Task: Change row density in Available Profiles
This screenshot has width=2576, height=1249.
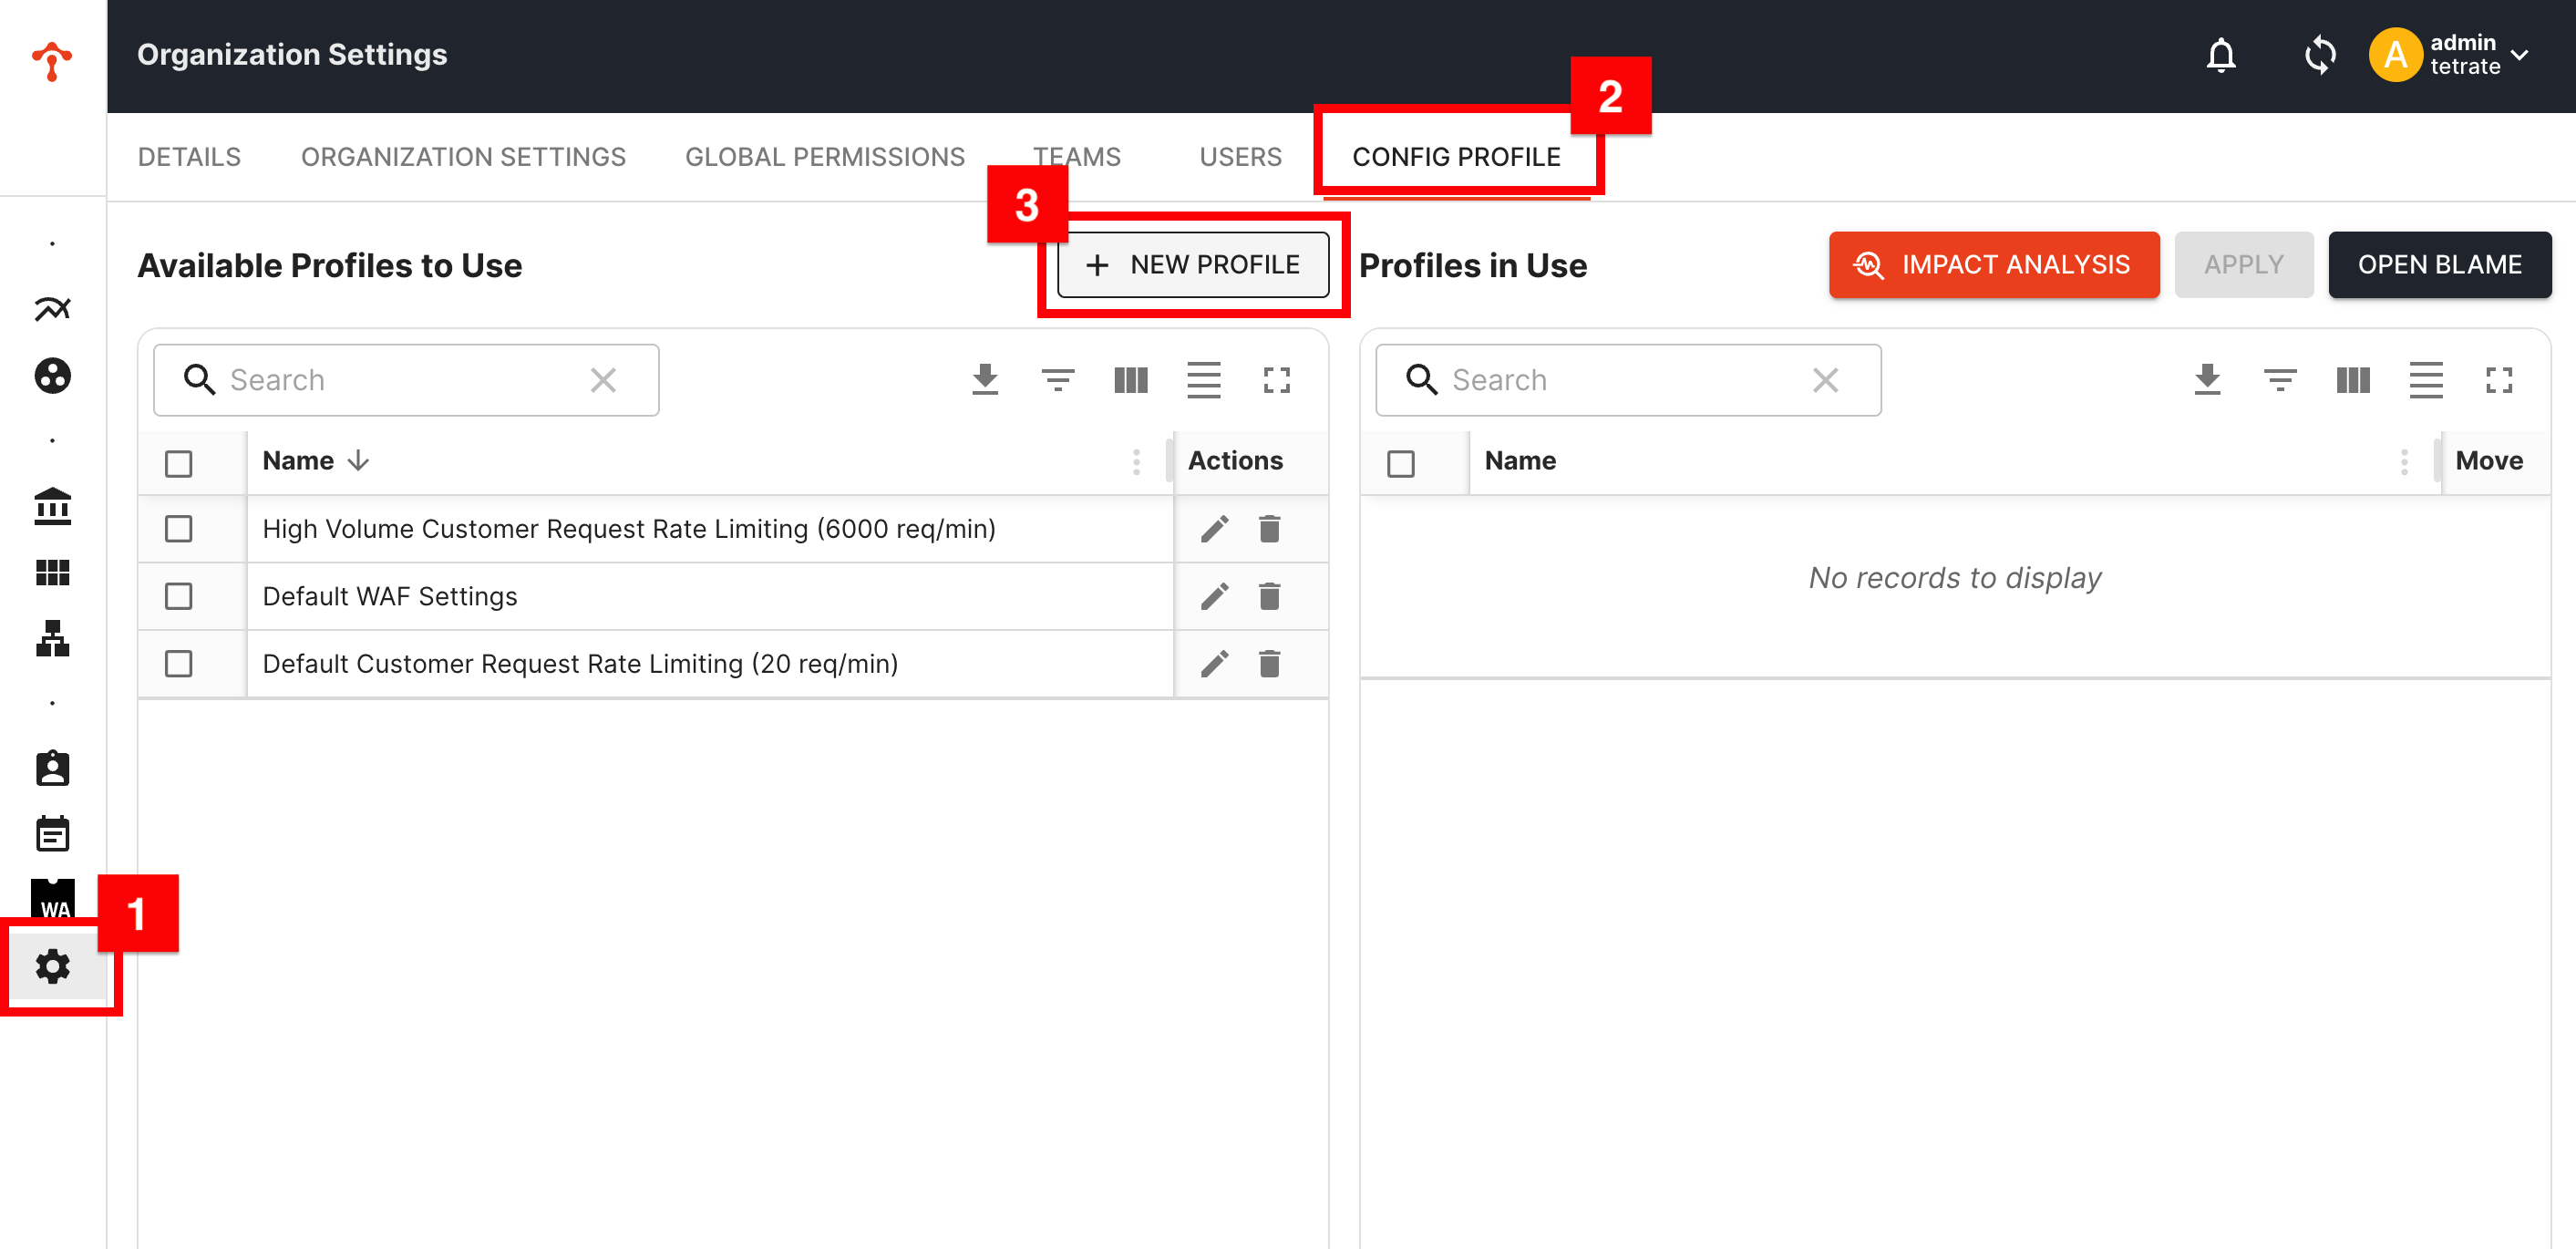Action: pyautogui.click(x=1204, y=380)
